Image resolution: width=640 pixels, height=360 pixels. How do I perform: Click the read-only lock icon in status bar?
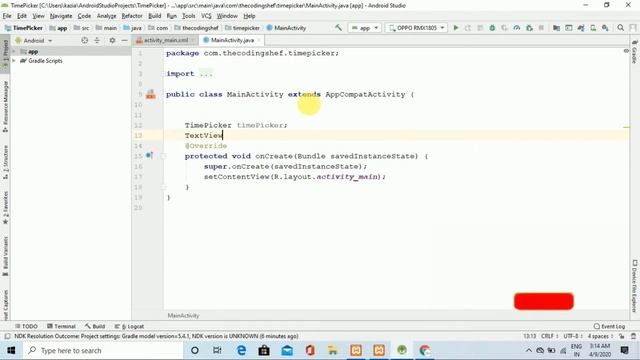(622, 336)
